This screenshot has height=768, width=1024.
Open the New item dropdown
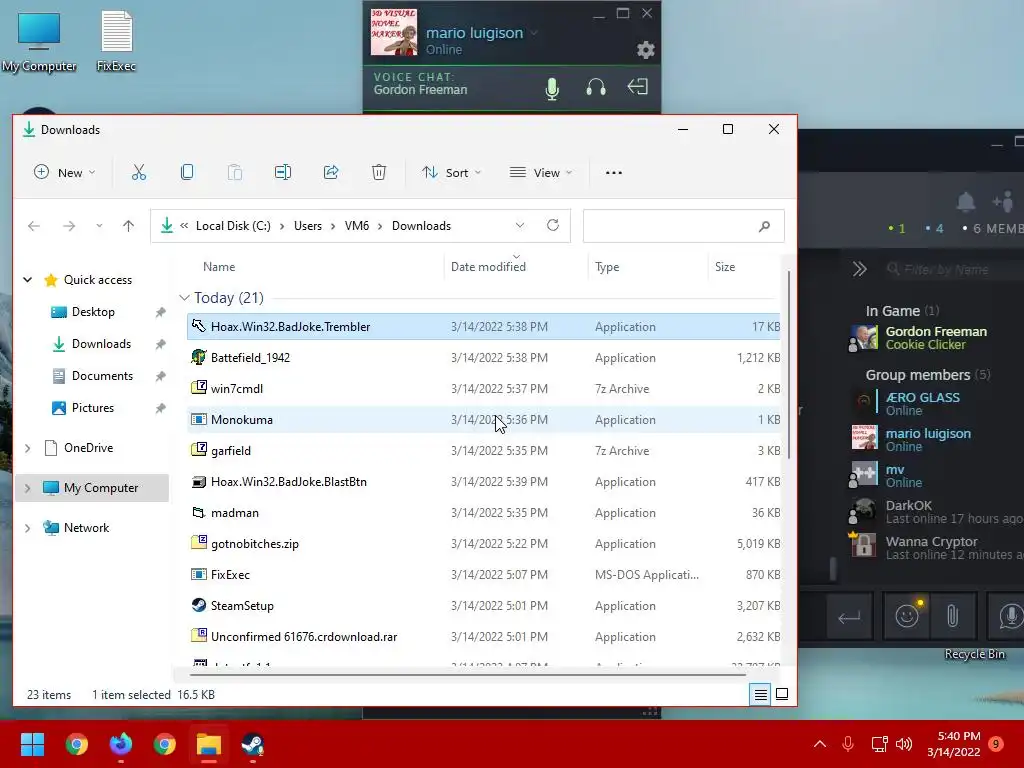pyautogui.click(x=65, y=172)
